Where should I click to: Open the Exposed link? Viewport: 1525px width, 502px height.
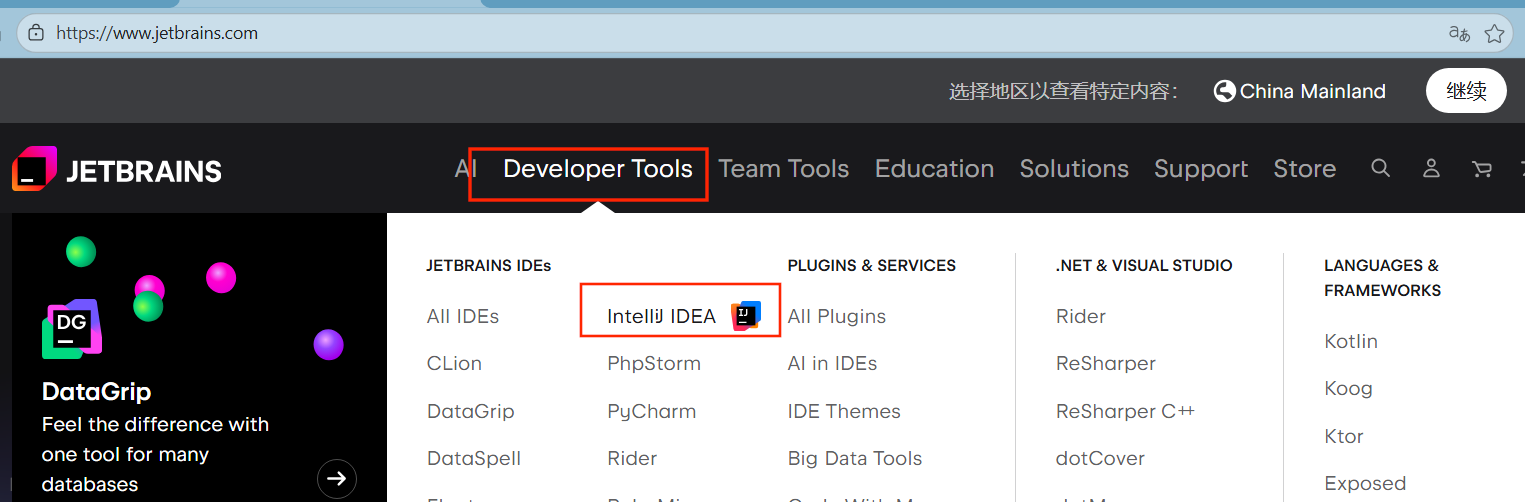(x=1365, y=483)
